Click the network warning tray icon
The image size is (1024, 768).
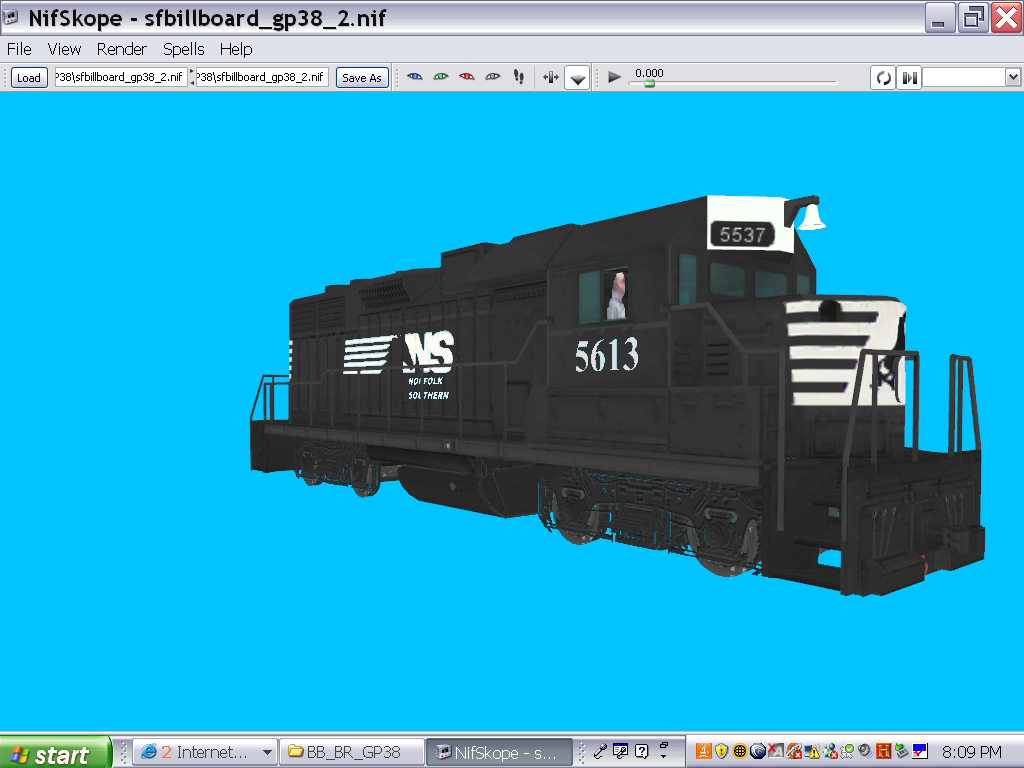[x=812, y=752]
